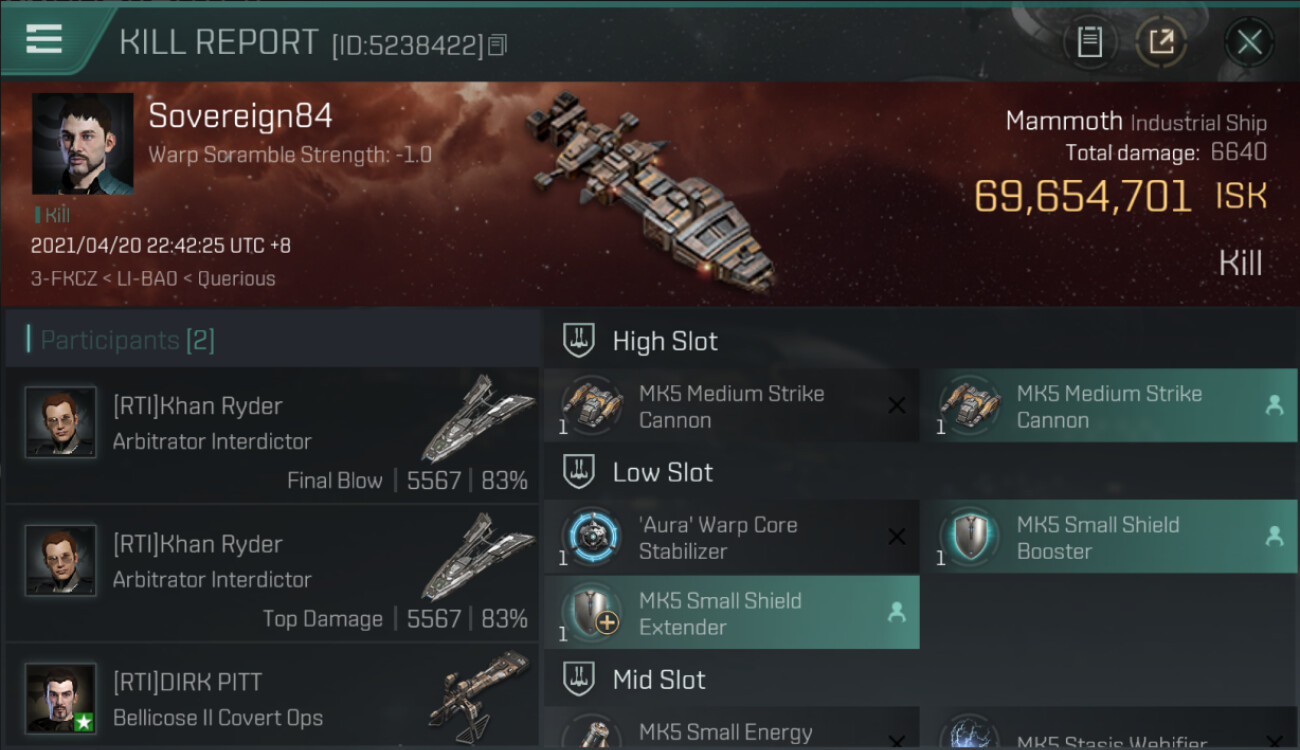1300x750 pixels.
Task: Open the hamburger menu
Action: point(44,39)
